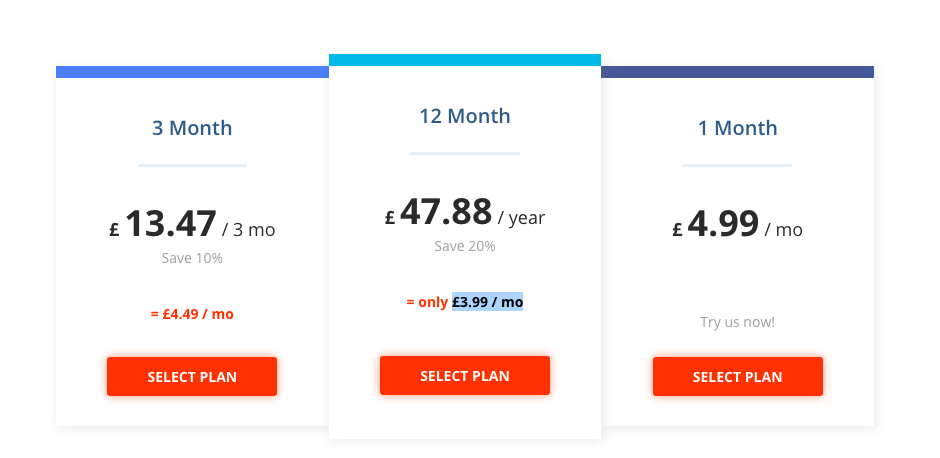Click the £13.47 price text
Viewport: 940px width, 458px height.
(x=162, y=224)
